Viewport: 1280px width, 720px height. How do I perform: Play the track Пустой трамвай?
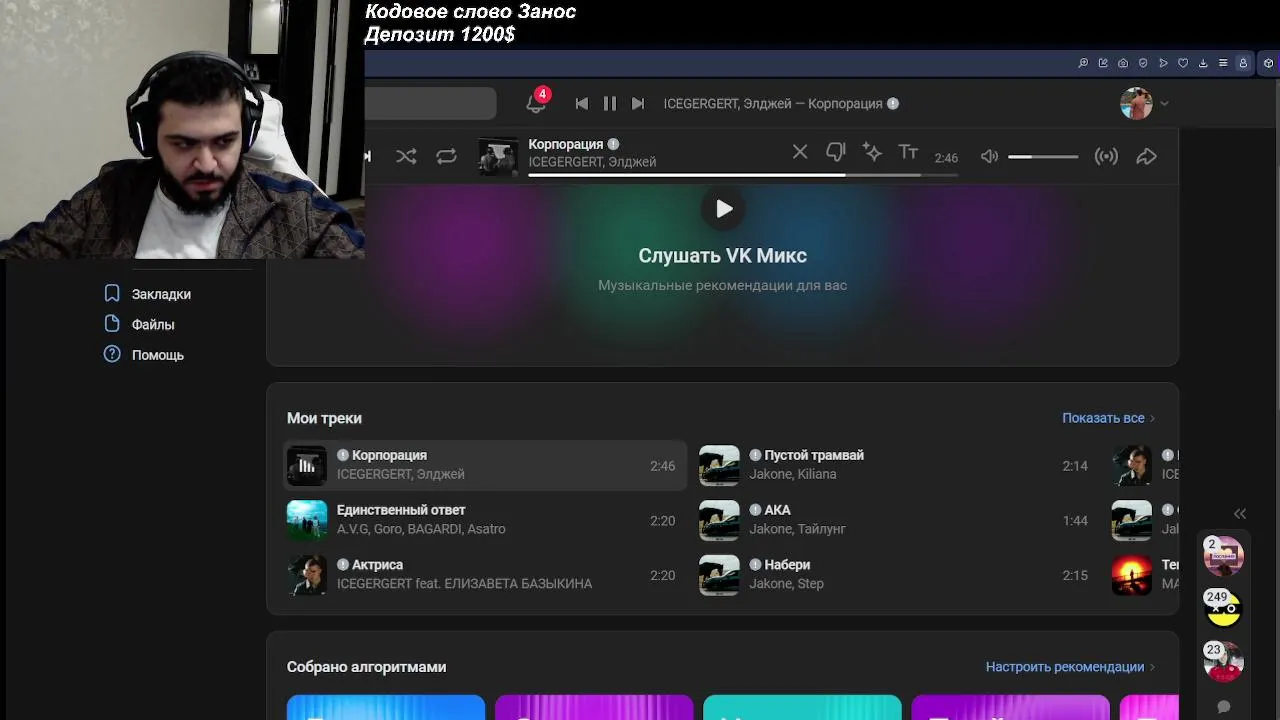coord(719,465)
